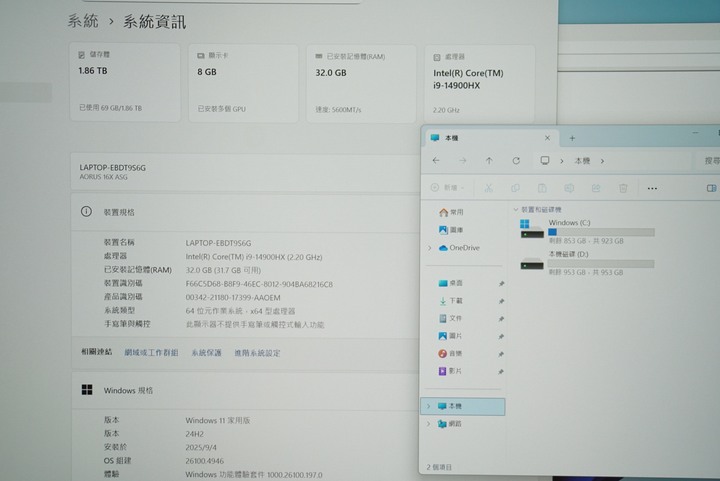Open the Windows (C:) drive
Screen dimensions: 720x481
tap(587, 231)
